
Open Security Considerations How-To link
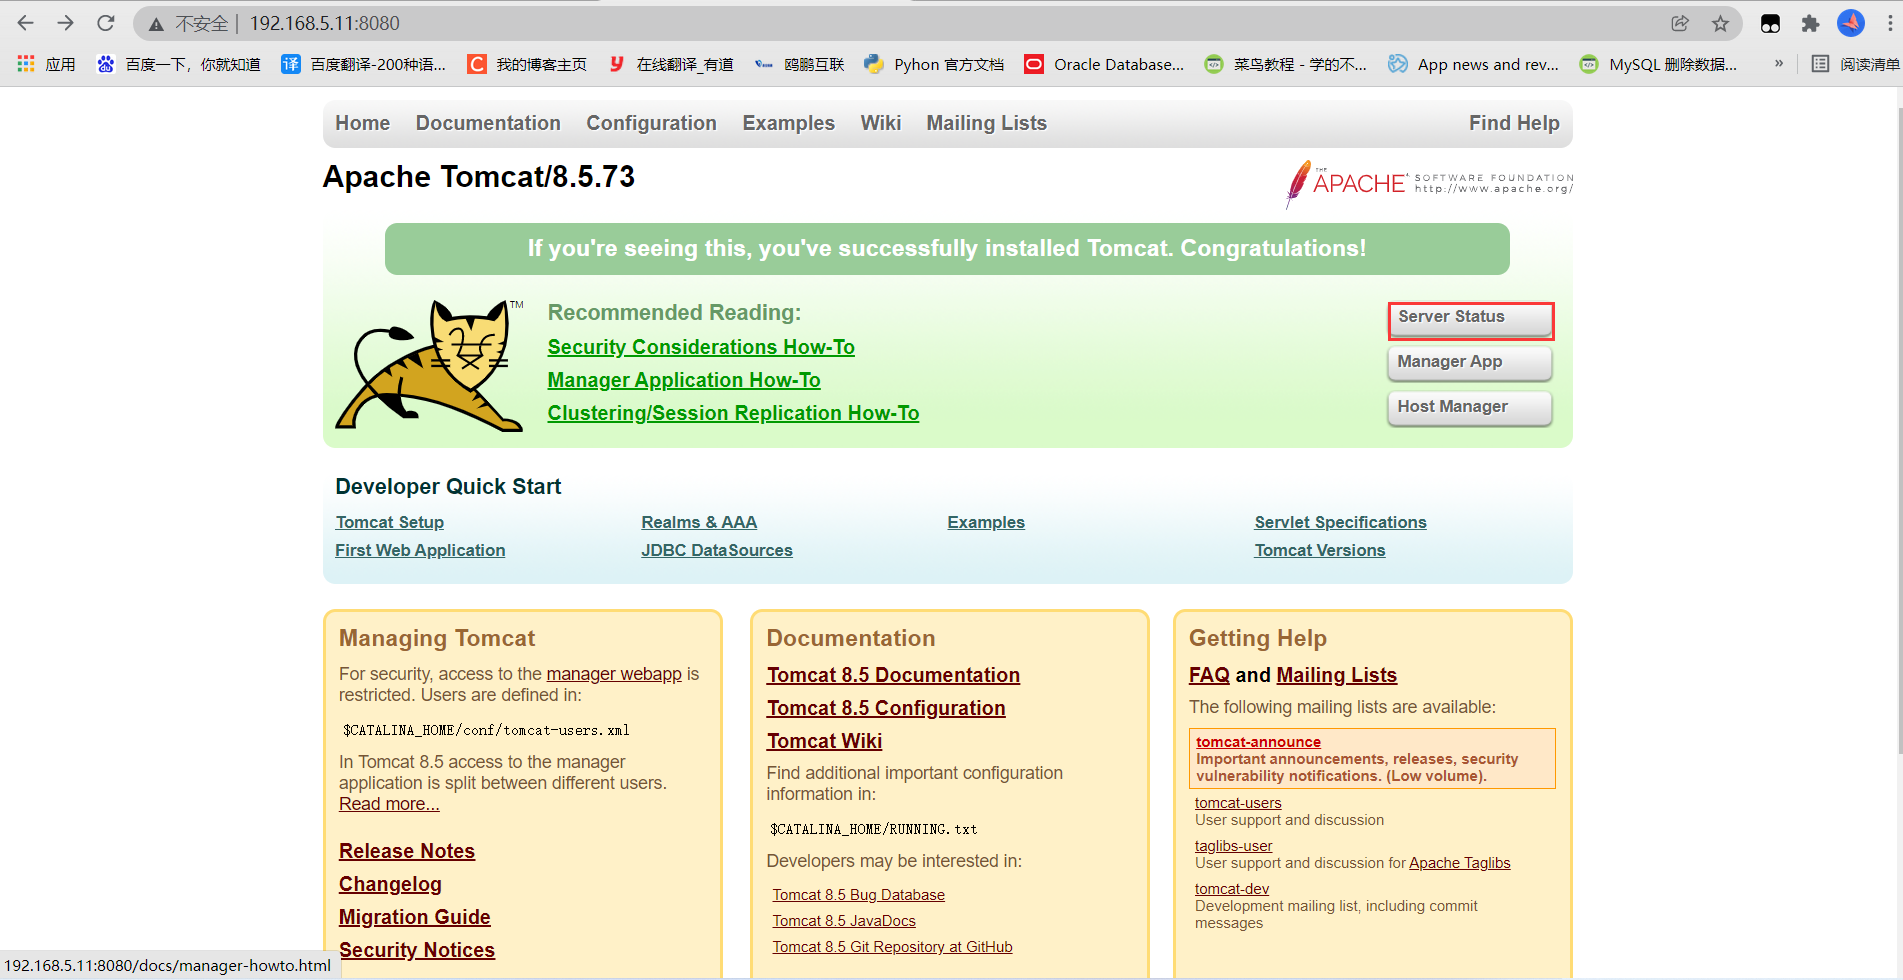pos(701,347)
